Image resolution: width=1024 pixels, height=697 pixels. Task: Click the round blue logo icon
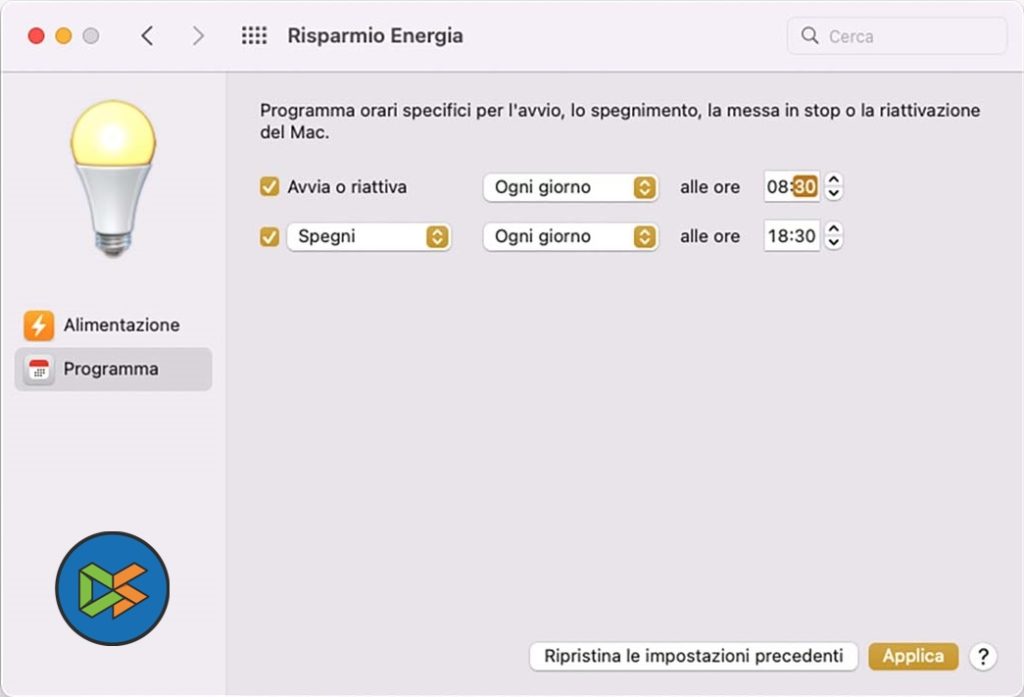[x=113, y=588]
